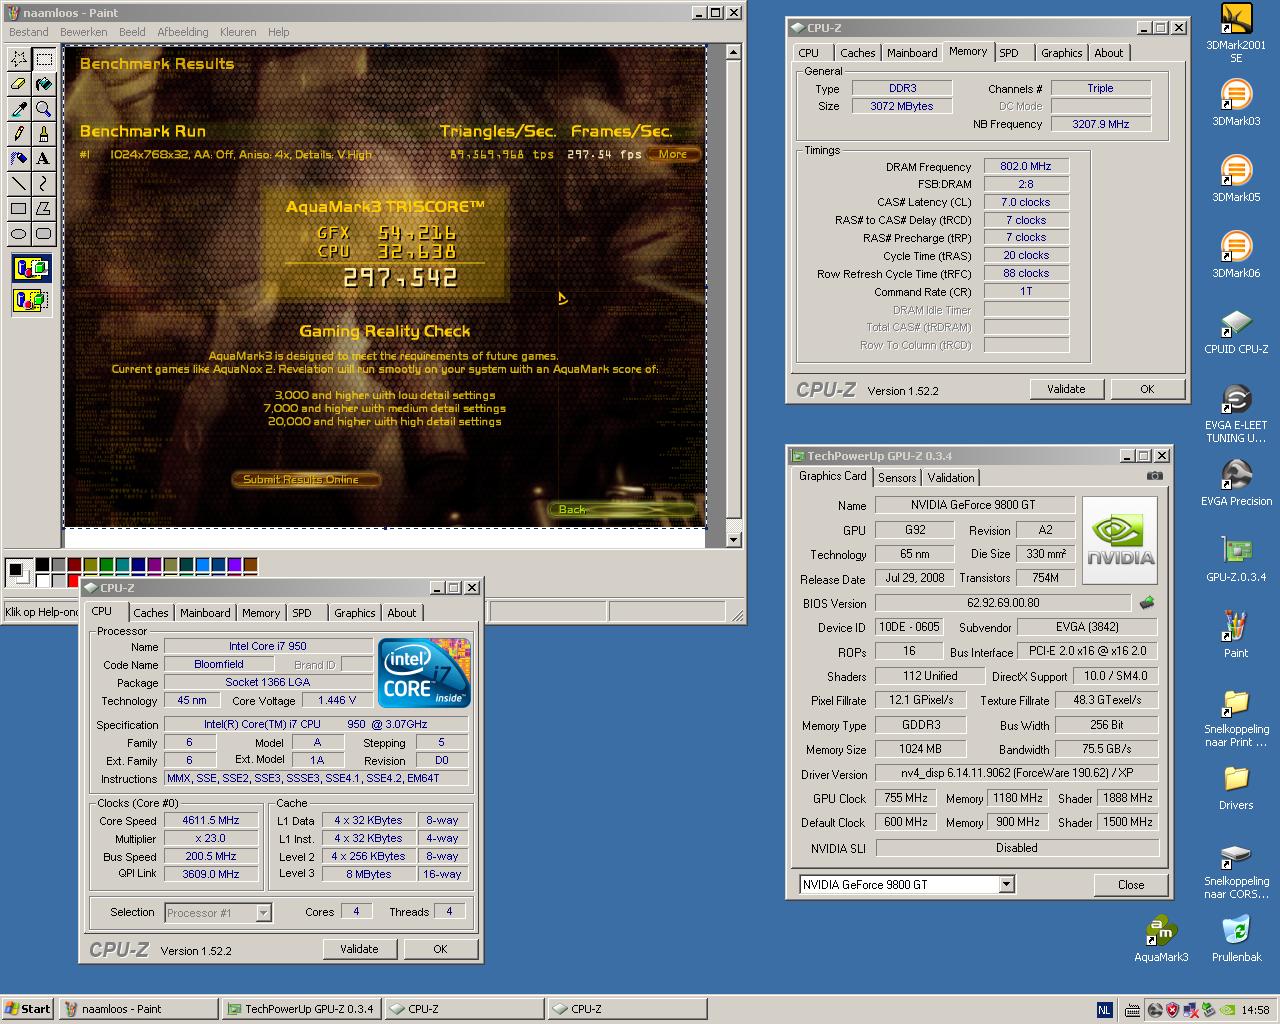
Task: Choose the brown color swatch in Paint
Action: 251,566
